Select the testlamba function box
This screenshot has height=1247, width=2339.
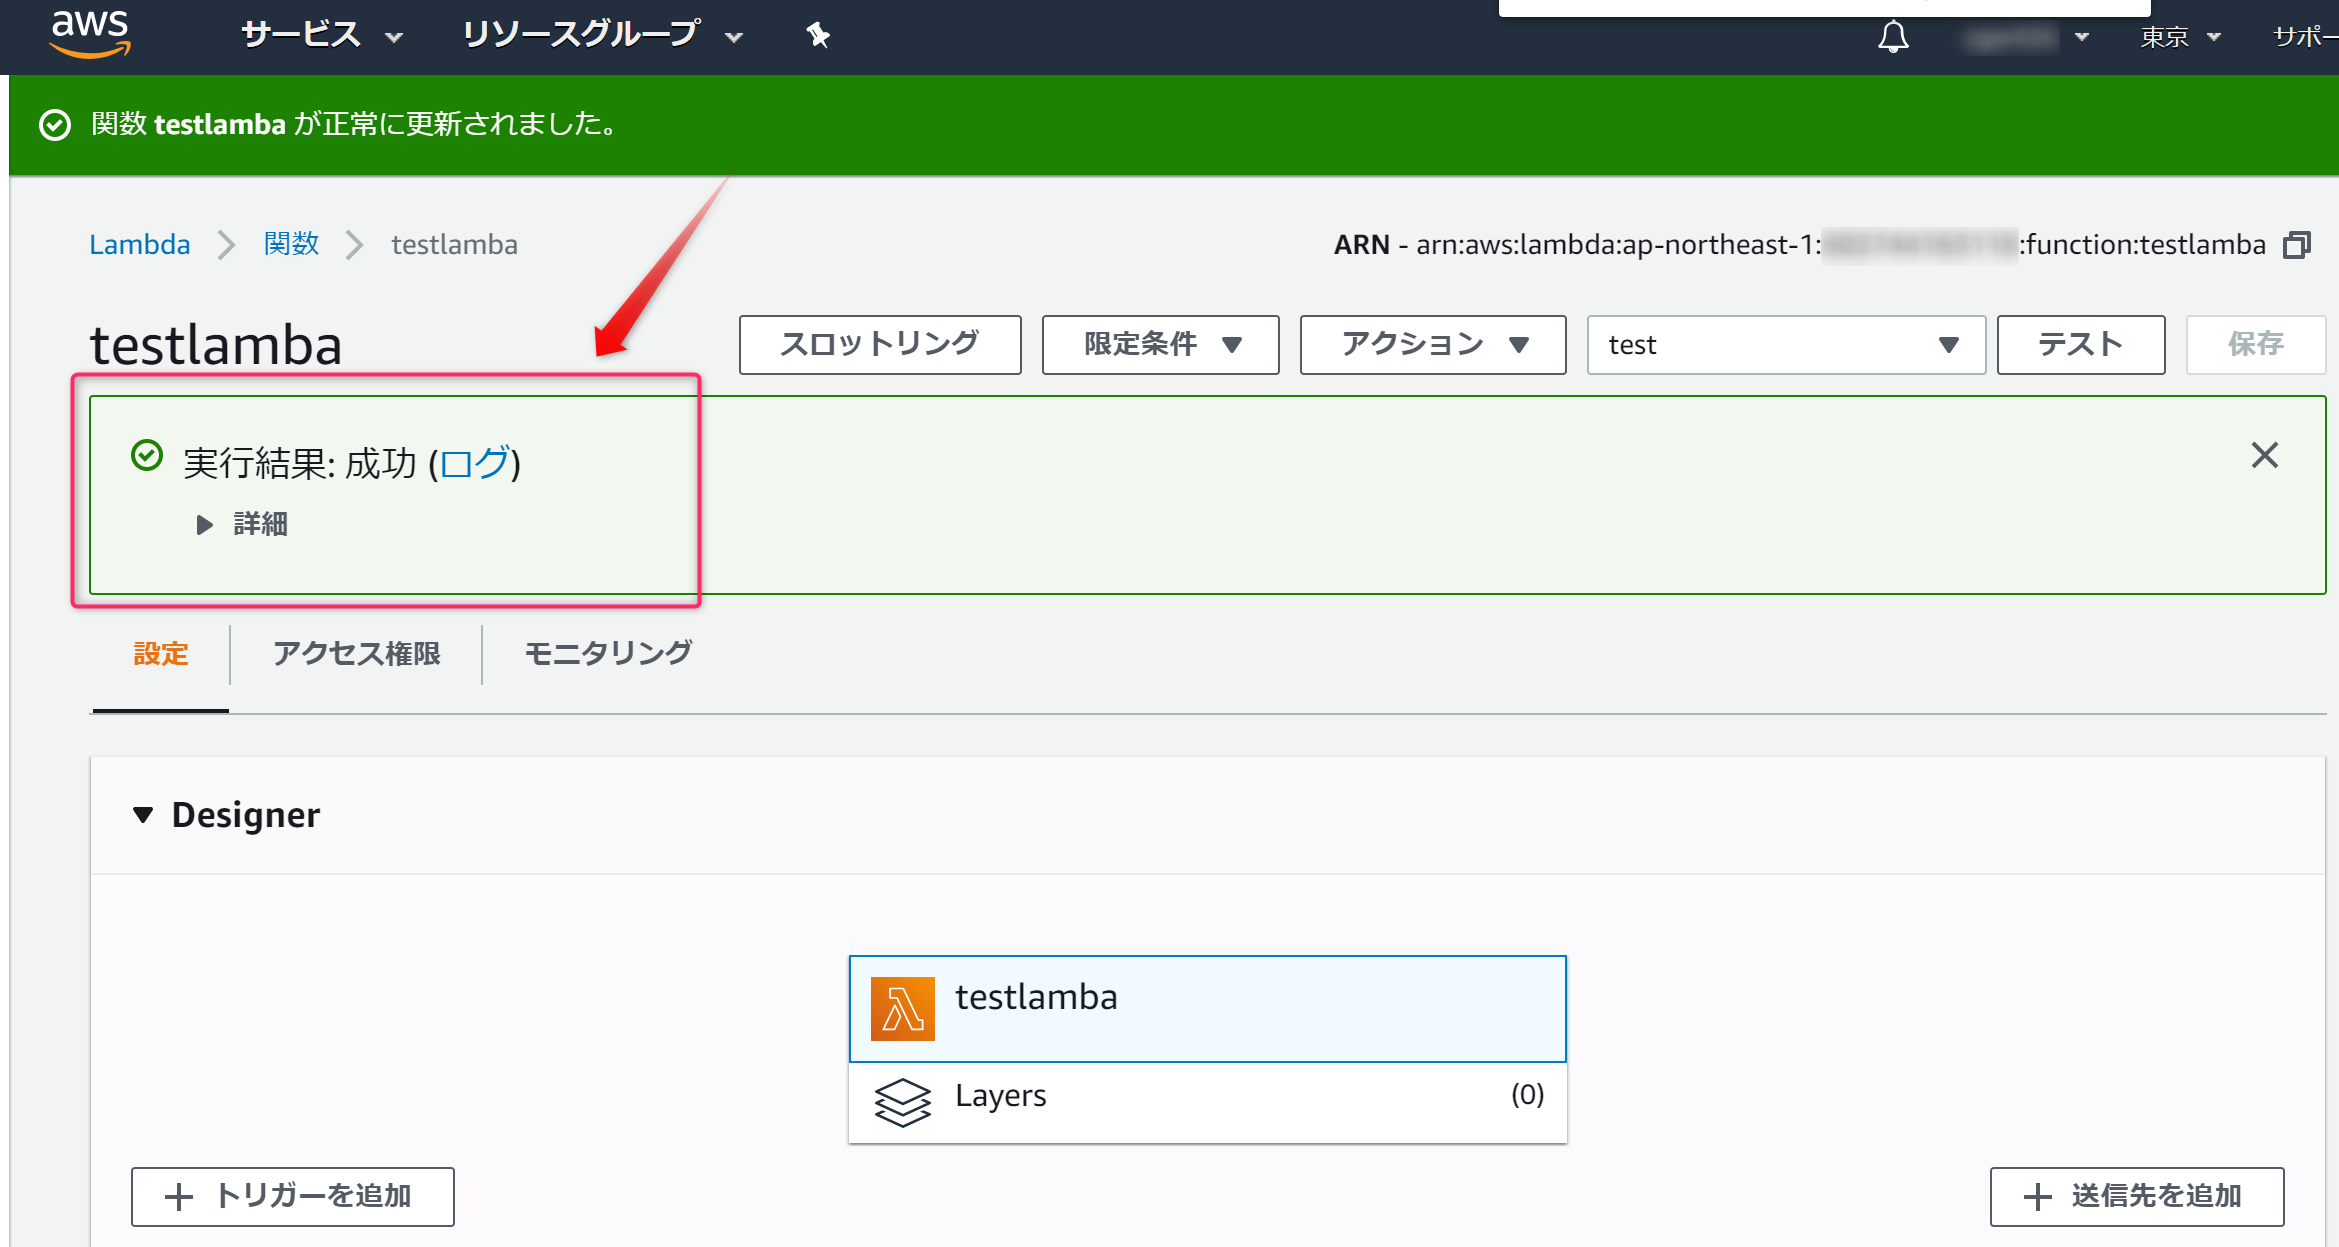point(1207,1008)
